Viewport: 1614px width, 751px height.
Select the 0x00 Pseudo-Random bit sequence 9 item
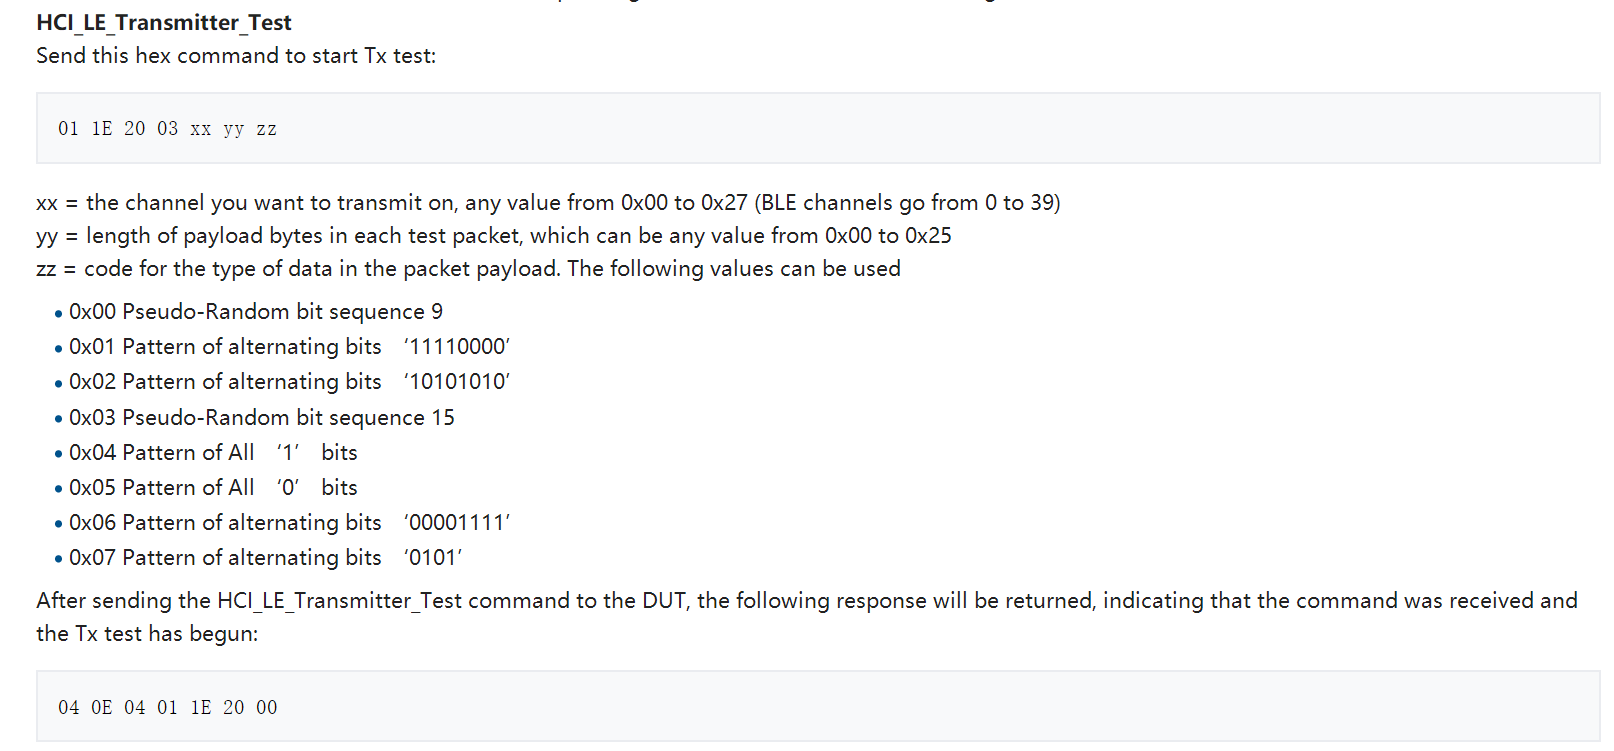click(256, 312)
